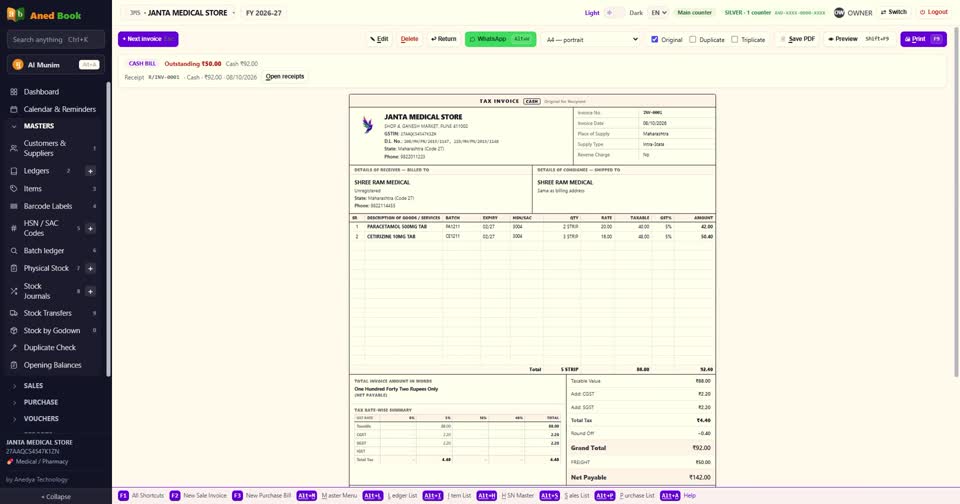Click the HSN / SAC Codes hash icon
This screenshot has height=504, width=960.
(14, 228)
